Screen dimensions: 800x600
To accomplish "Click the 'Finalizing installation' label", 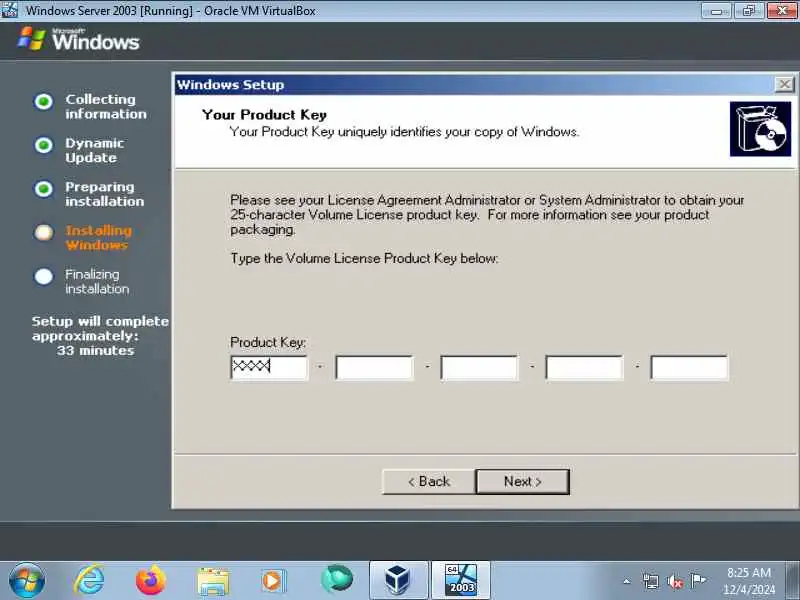I will (97, 282).
